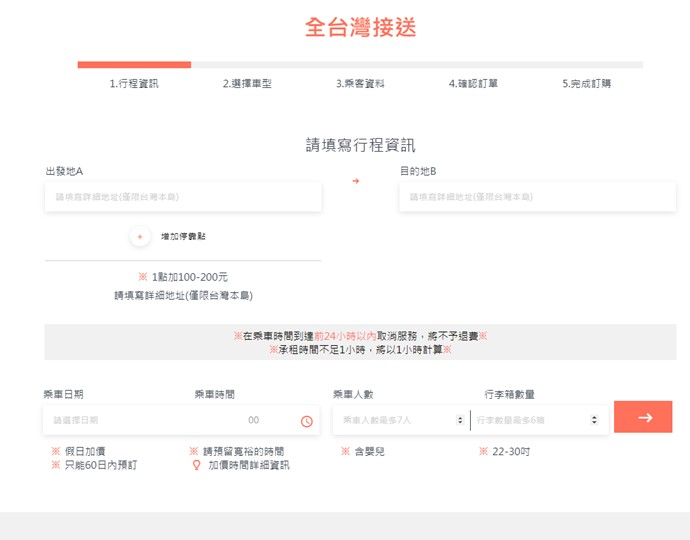Focus the 出發地A address input field
The image size is (690, 540).
point(183,197)
